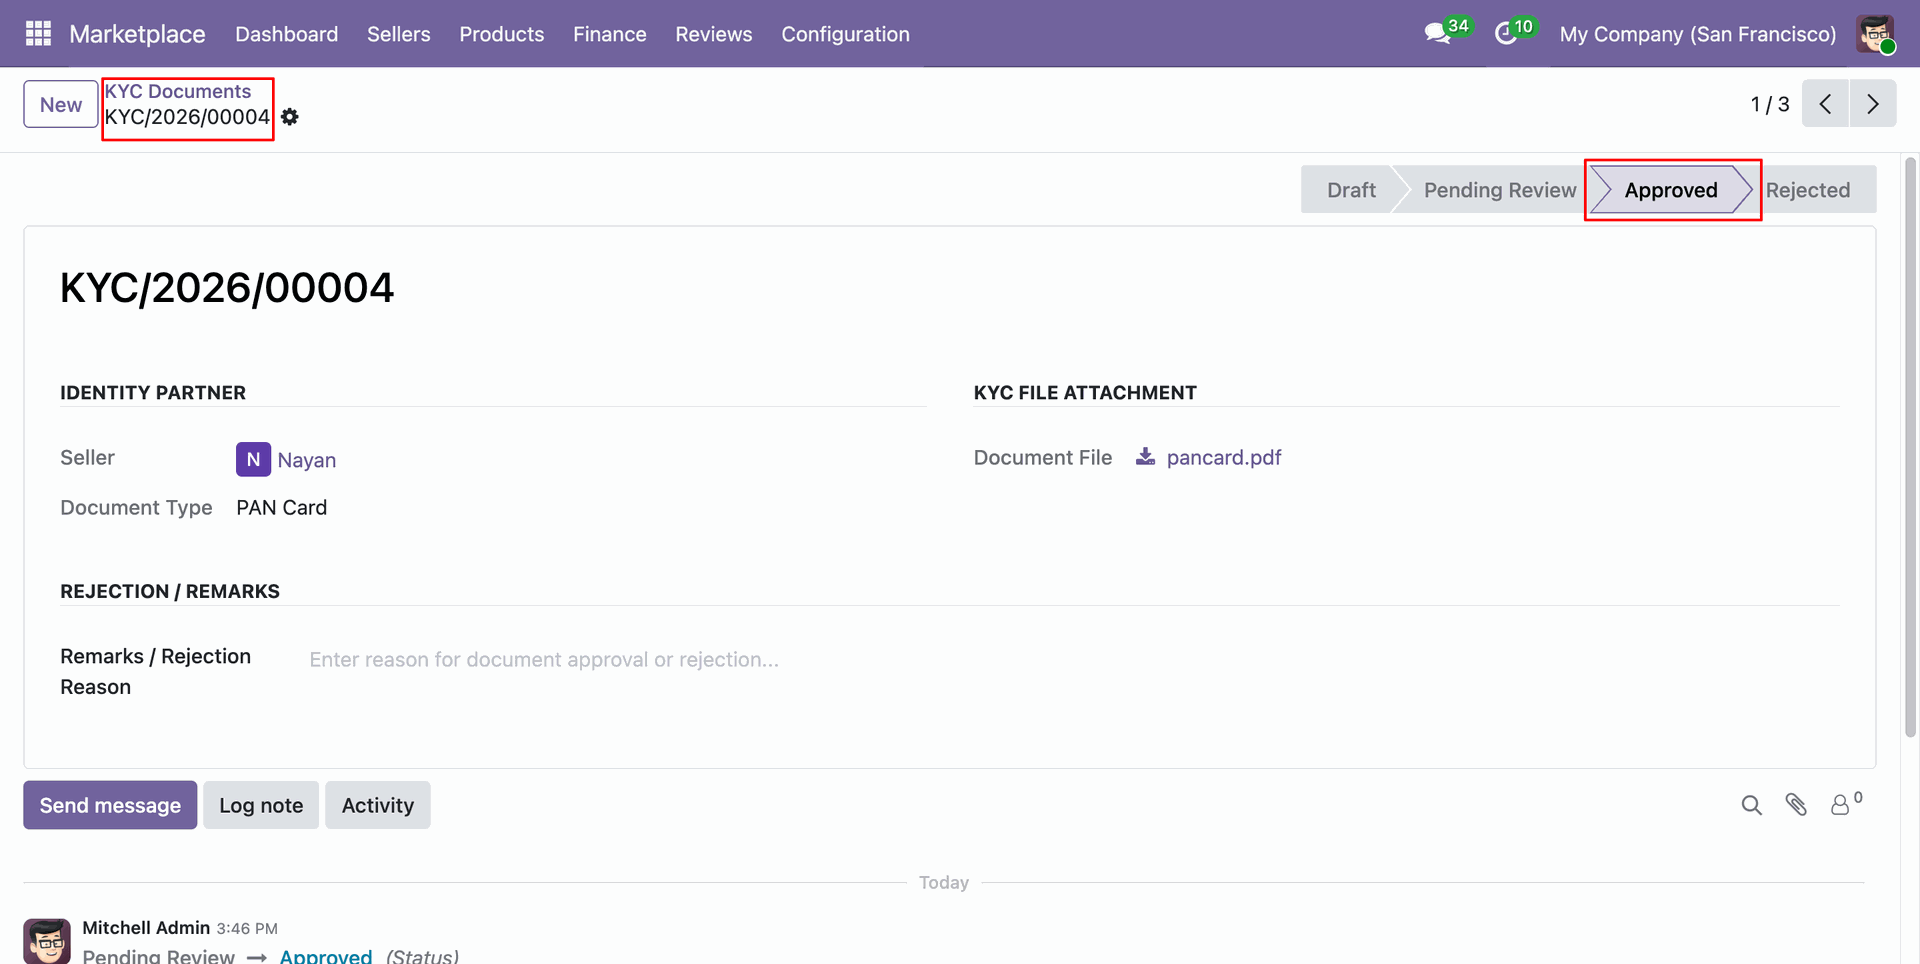Click the Send message button

click(x=110, y=805)
